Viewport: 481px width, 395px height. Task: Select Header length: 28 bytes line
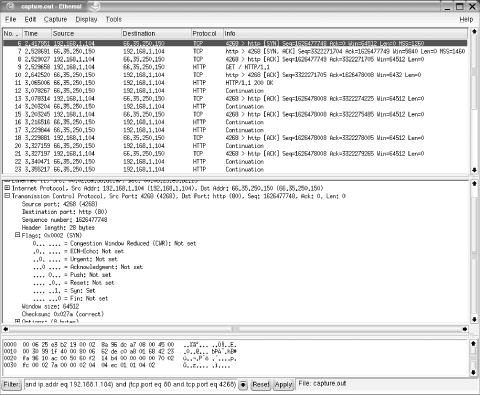pyautogui.click(x=58, y=228)
